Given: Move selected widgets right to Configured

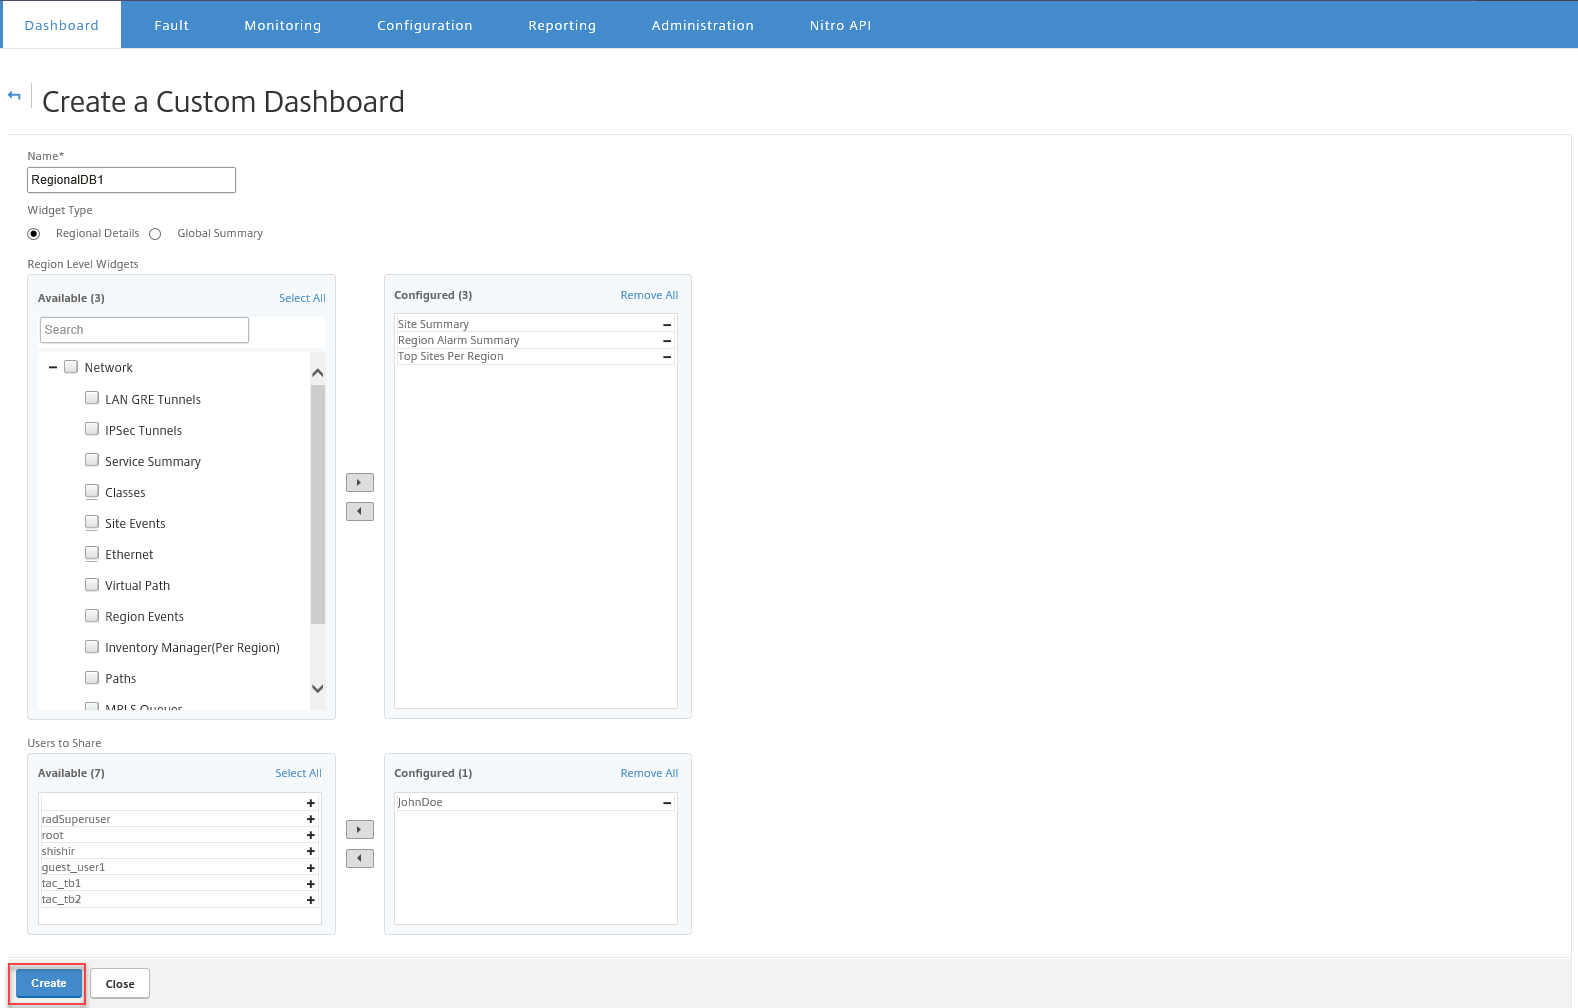Looking at the screenshot, I should point(360,482).
